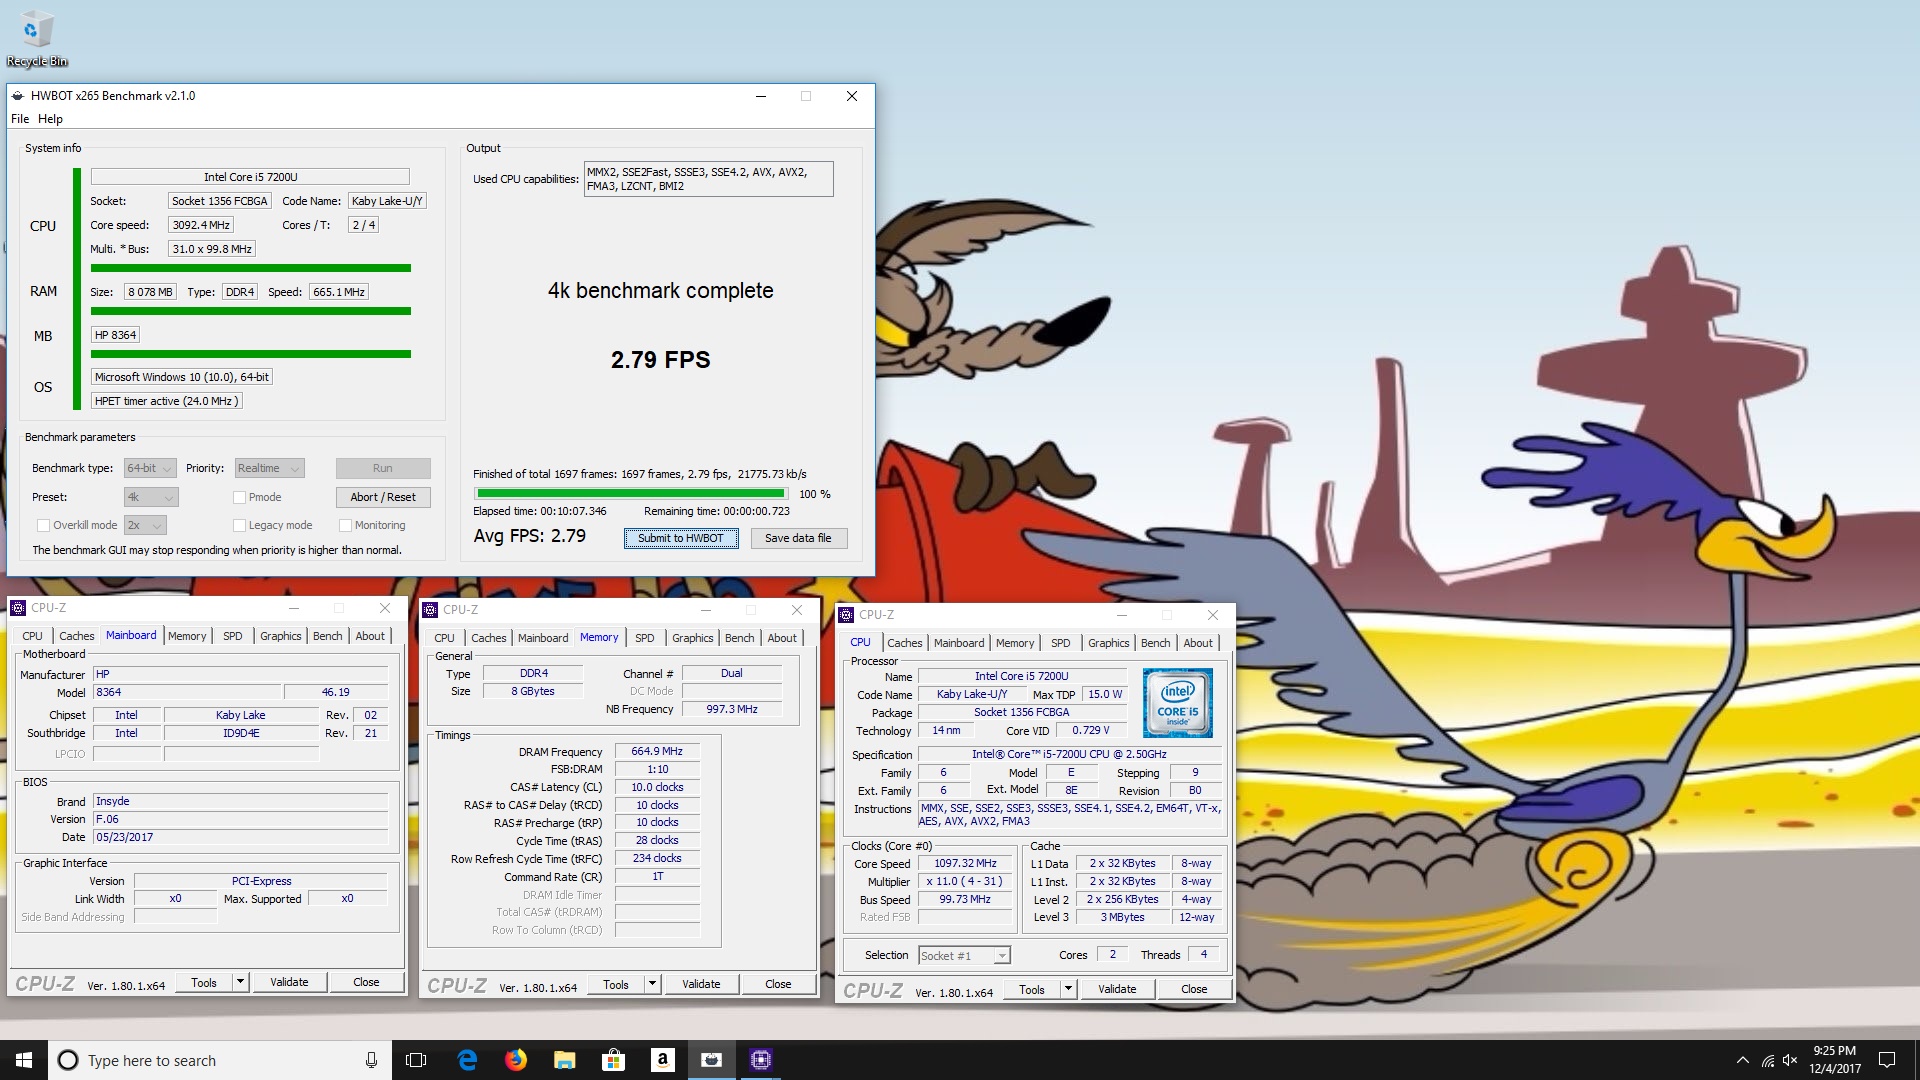This screenshot has width=1920, height=1080.
Task: Open the Priority Realtime dropdown
Action: click(x=269, y=468)
